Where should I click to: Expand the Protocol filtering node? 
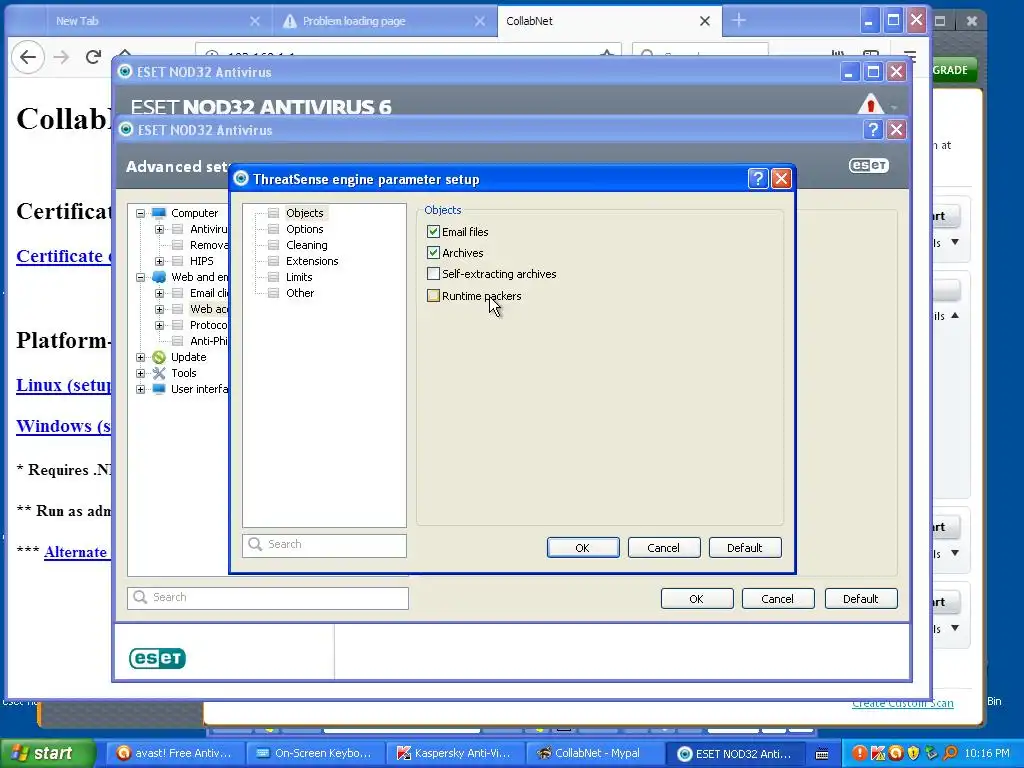click(x=159, y=325)
